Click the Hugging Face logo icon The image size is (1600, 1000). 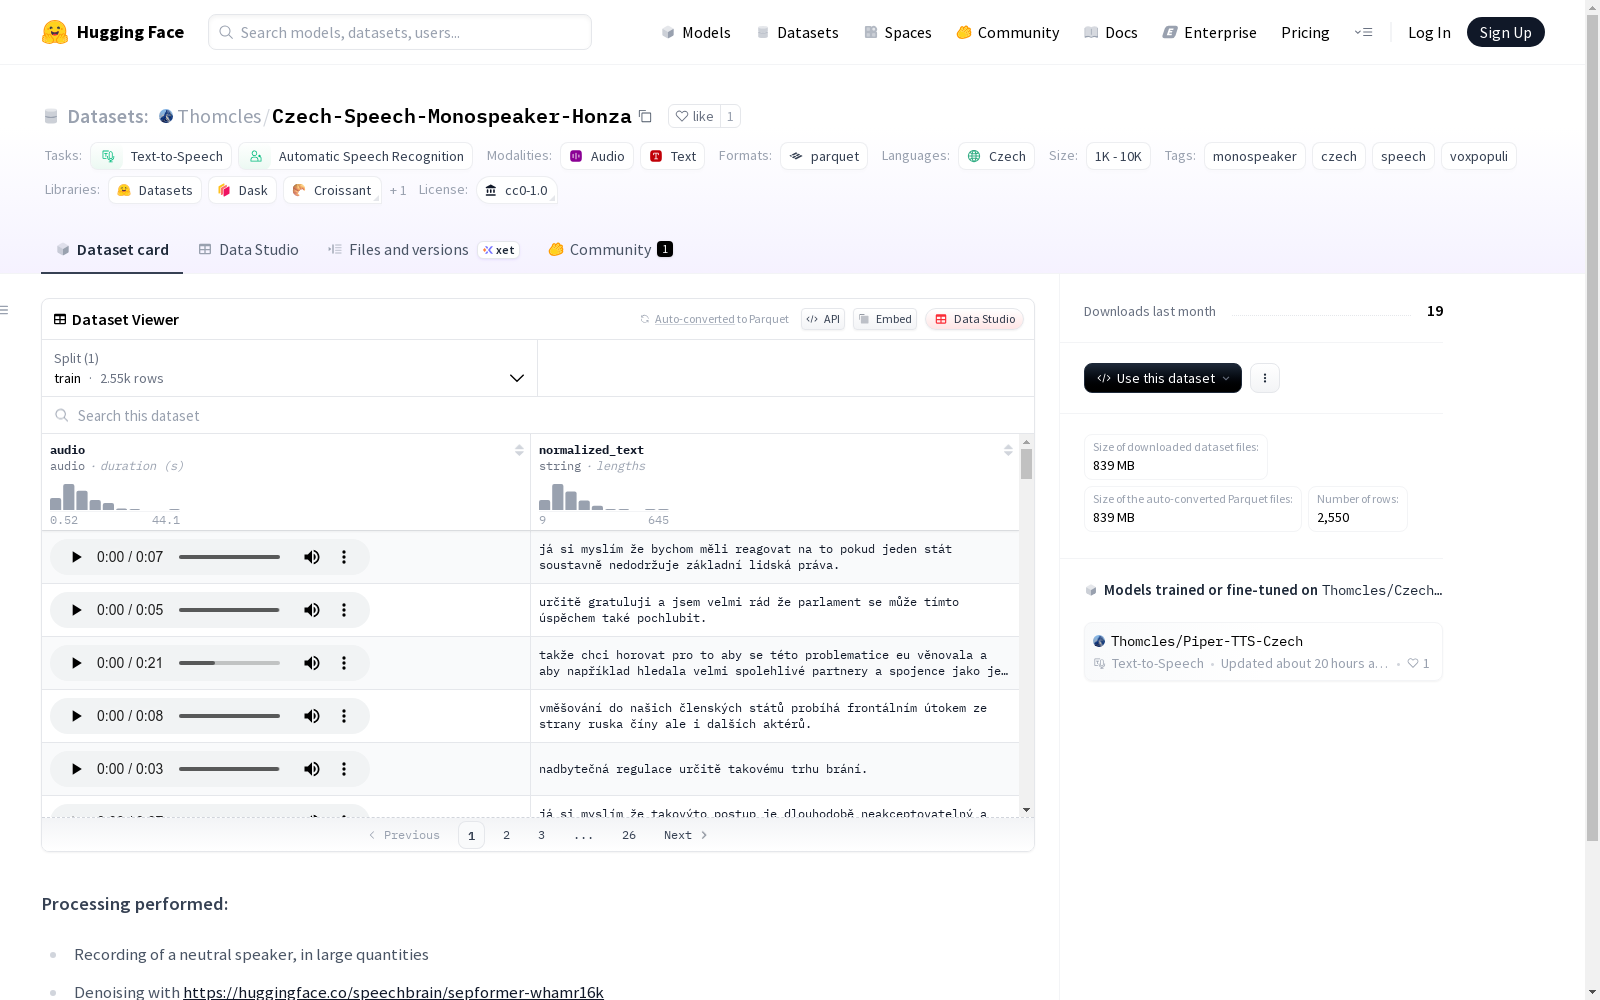coord(55,32)
